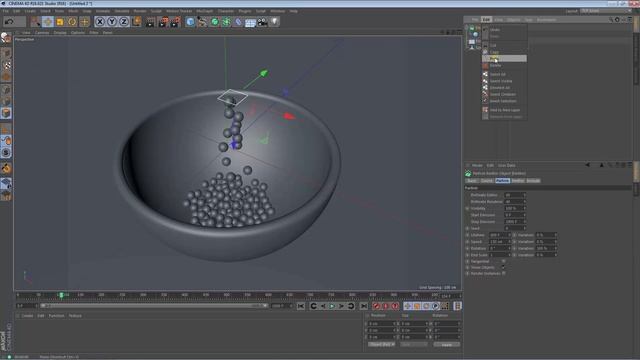The image size is (640, 360).
Task: Choose Undo in the Edit dropdown
Action: (x=504, y=29)
